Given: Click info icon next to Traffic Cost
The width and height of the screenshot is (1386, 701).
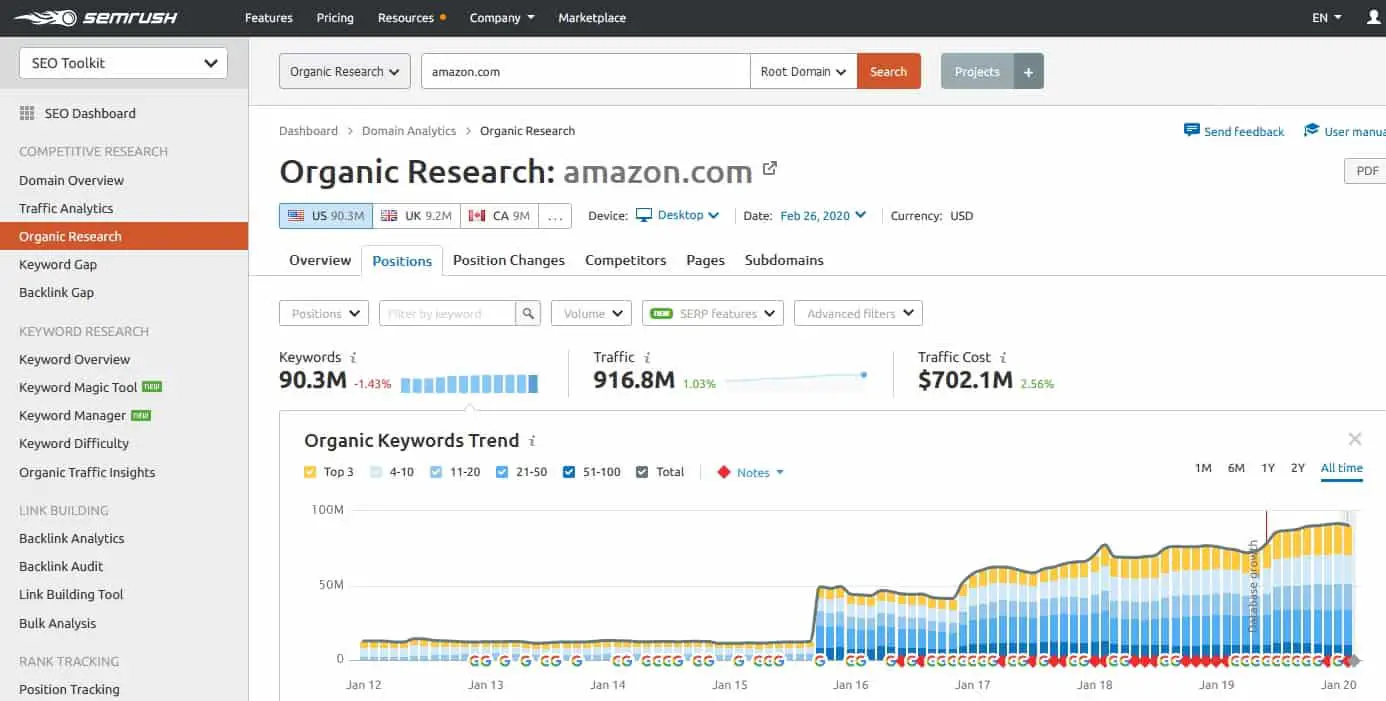Looking at the screenshot, I should click(x=1003, y=358).
